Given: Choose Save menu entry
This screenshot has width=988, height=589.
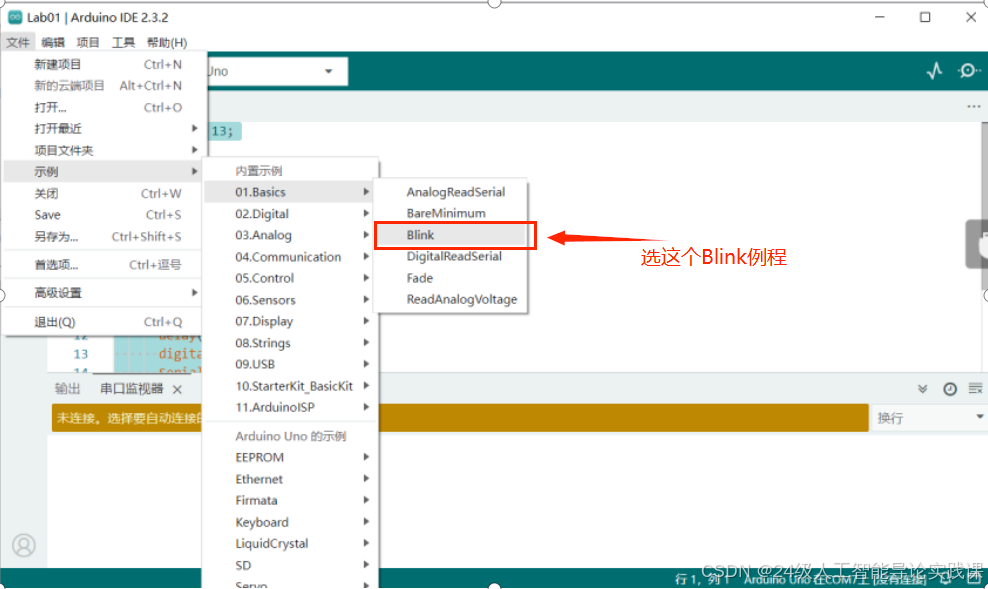Looking at the screenshot, I should (x=103, y=215).
